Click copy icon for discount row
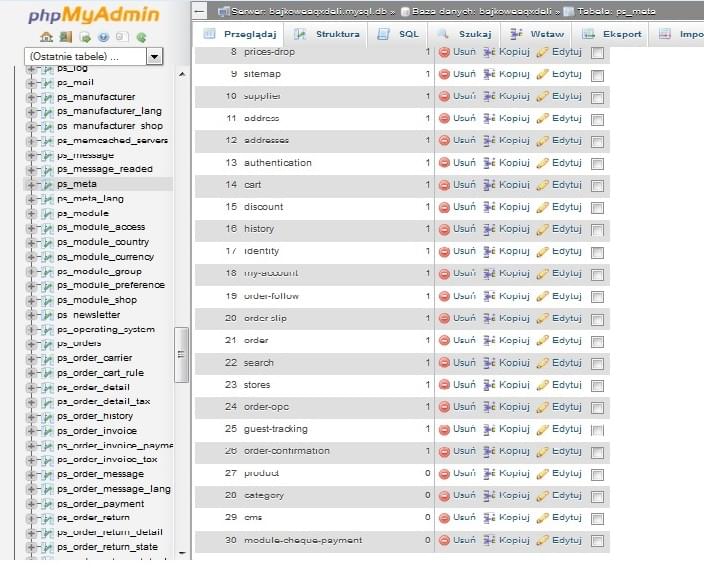The image size is (704, 575). pos(489,207)
